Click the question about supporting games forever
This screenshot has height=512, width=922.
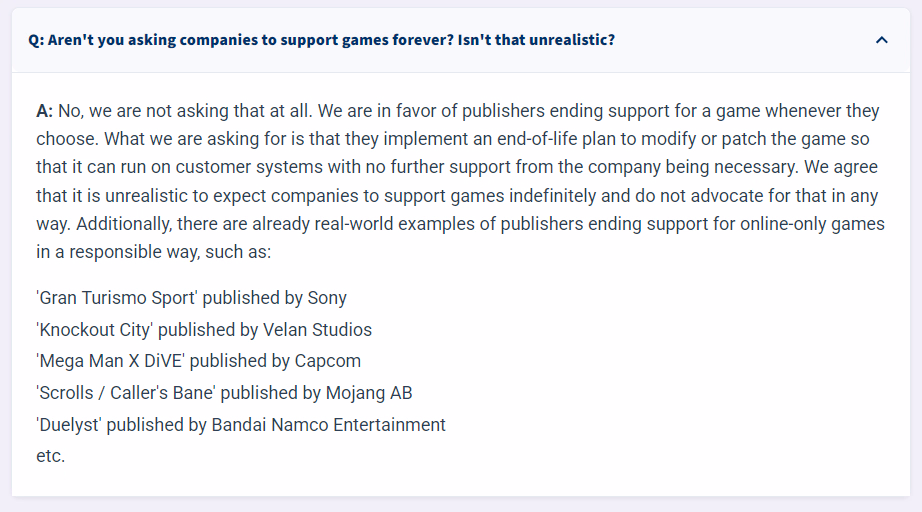coord(321,40)
